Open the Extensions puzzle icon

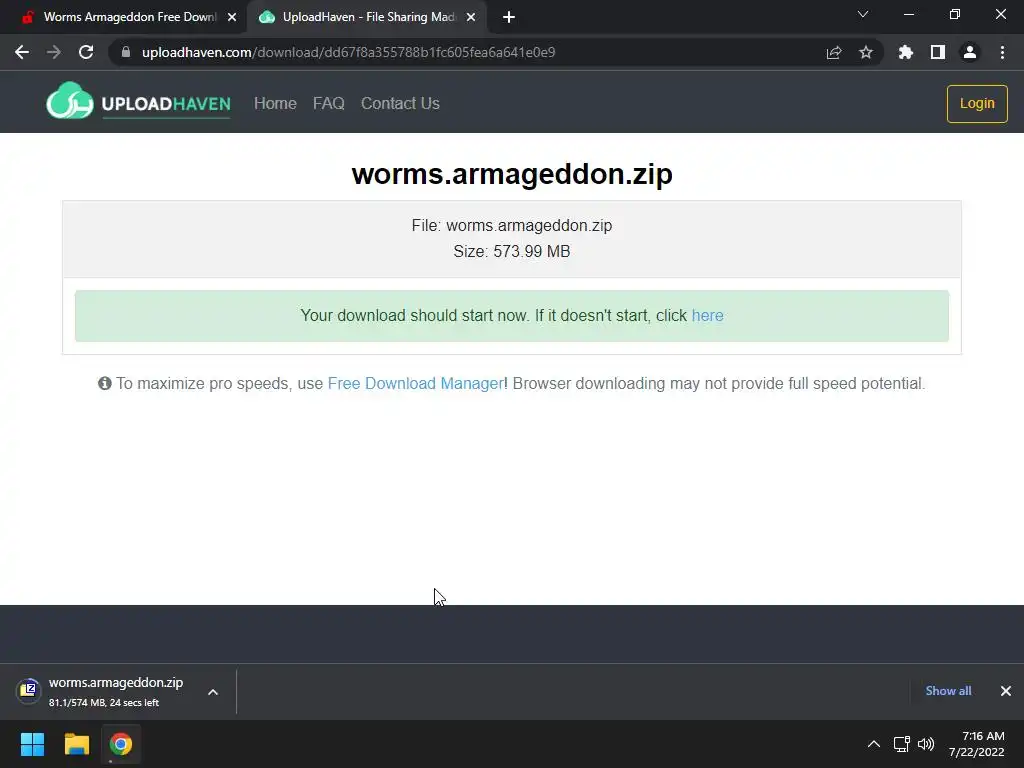coord(905,52)
